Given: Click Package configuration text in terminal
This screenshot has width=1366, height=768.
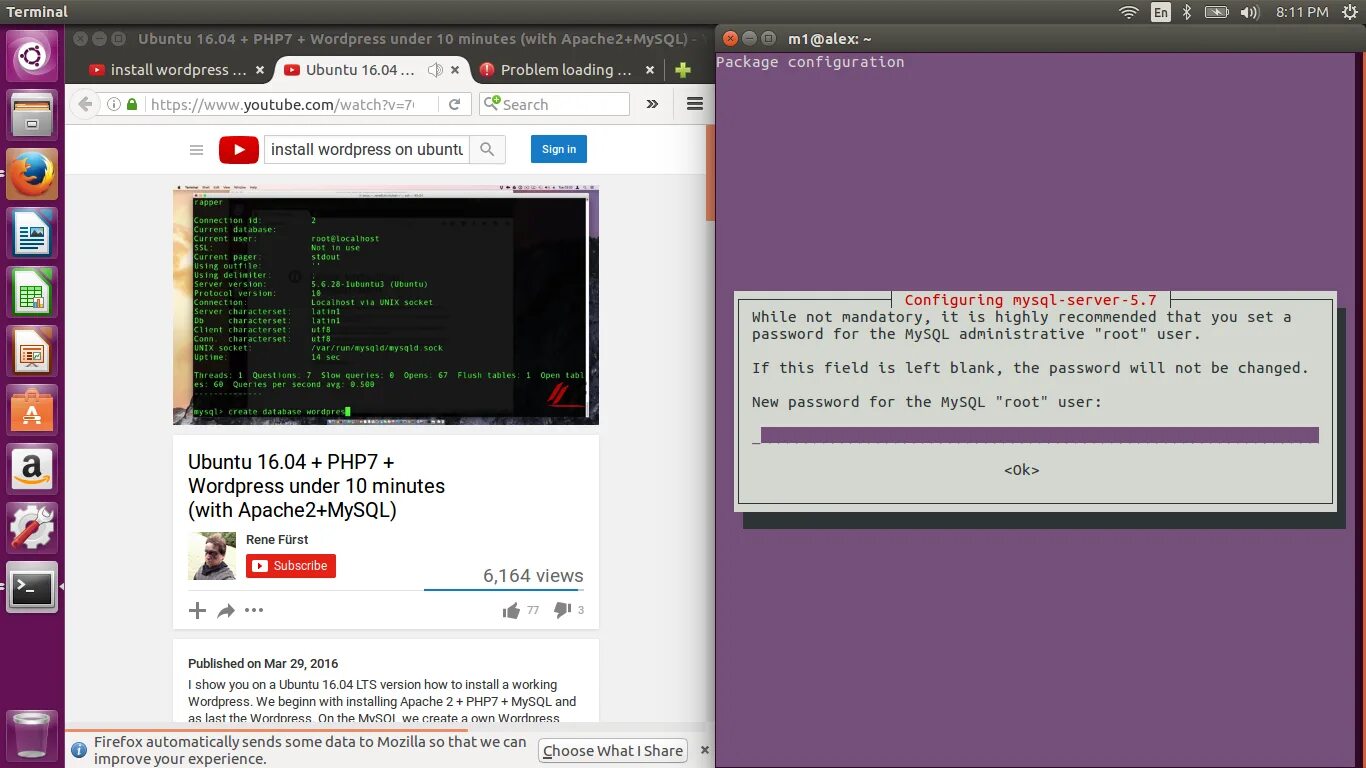Looking at the screenshot, I should (x=810, y=62).
